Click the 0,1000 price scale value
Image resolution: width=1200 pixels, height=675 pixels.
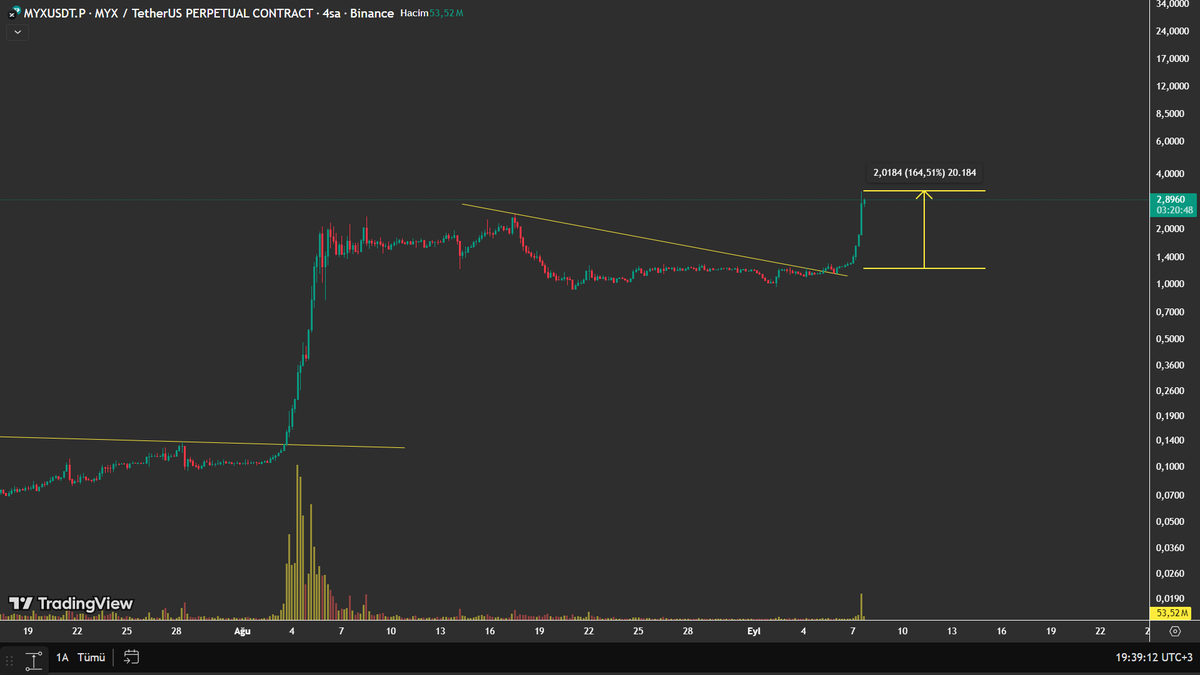pos(1170,467)
